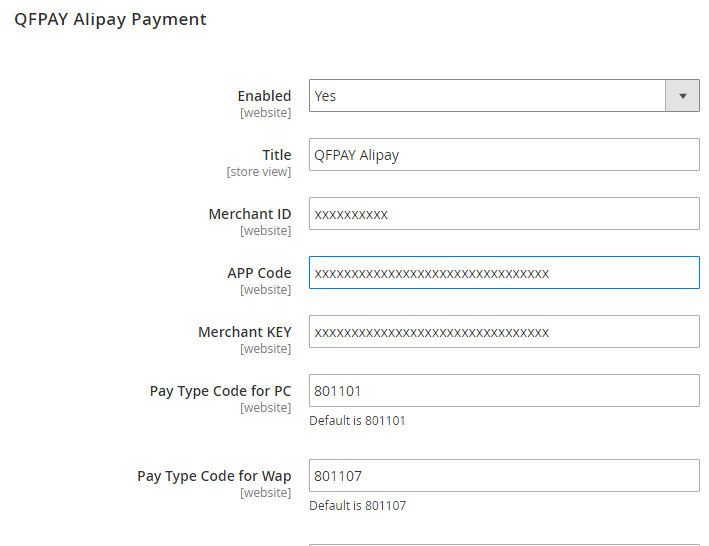Click the [store view] scope label under Title

point(259,172)
